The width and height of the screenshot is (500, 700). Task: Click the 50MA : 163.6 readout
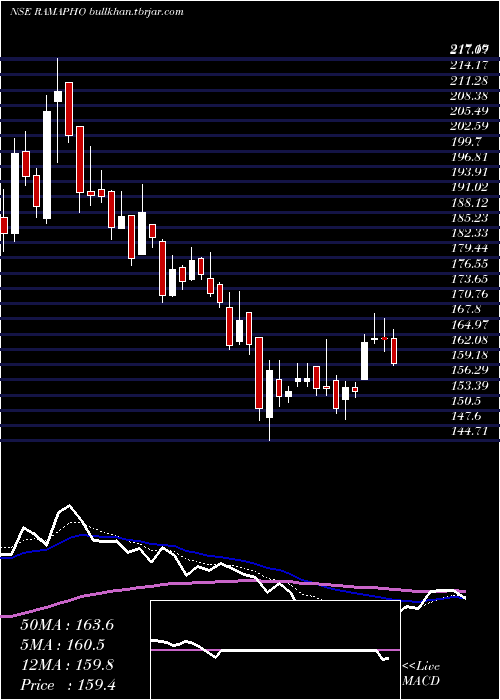(x=67, y=625)
